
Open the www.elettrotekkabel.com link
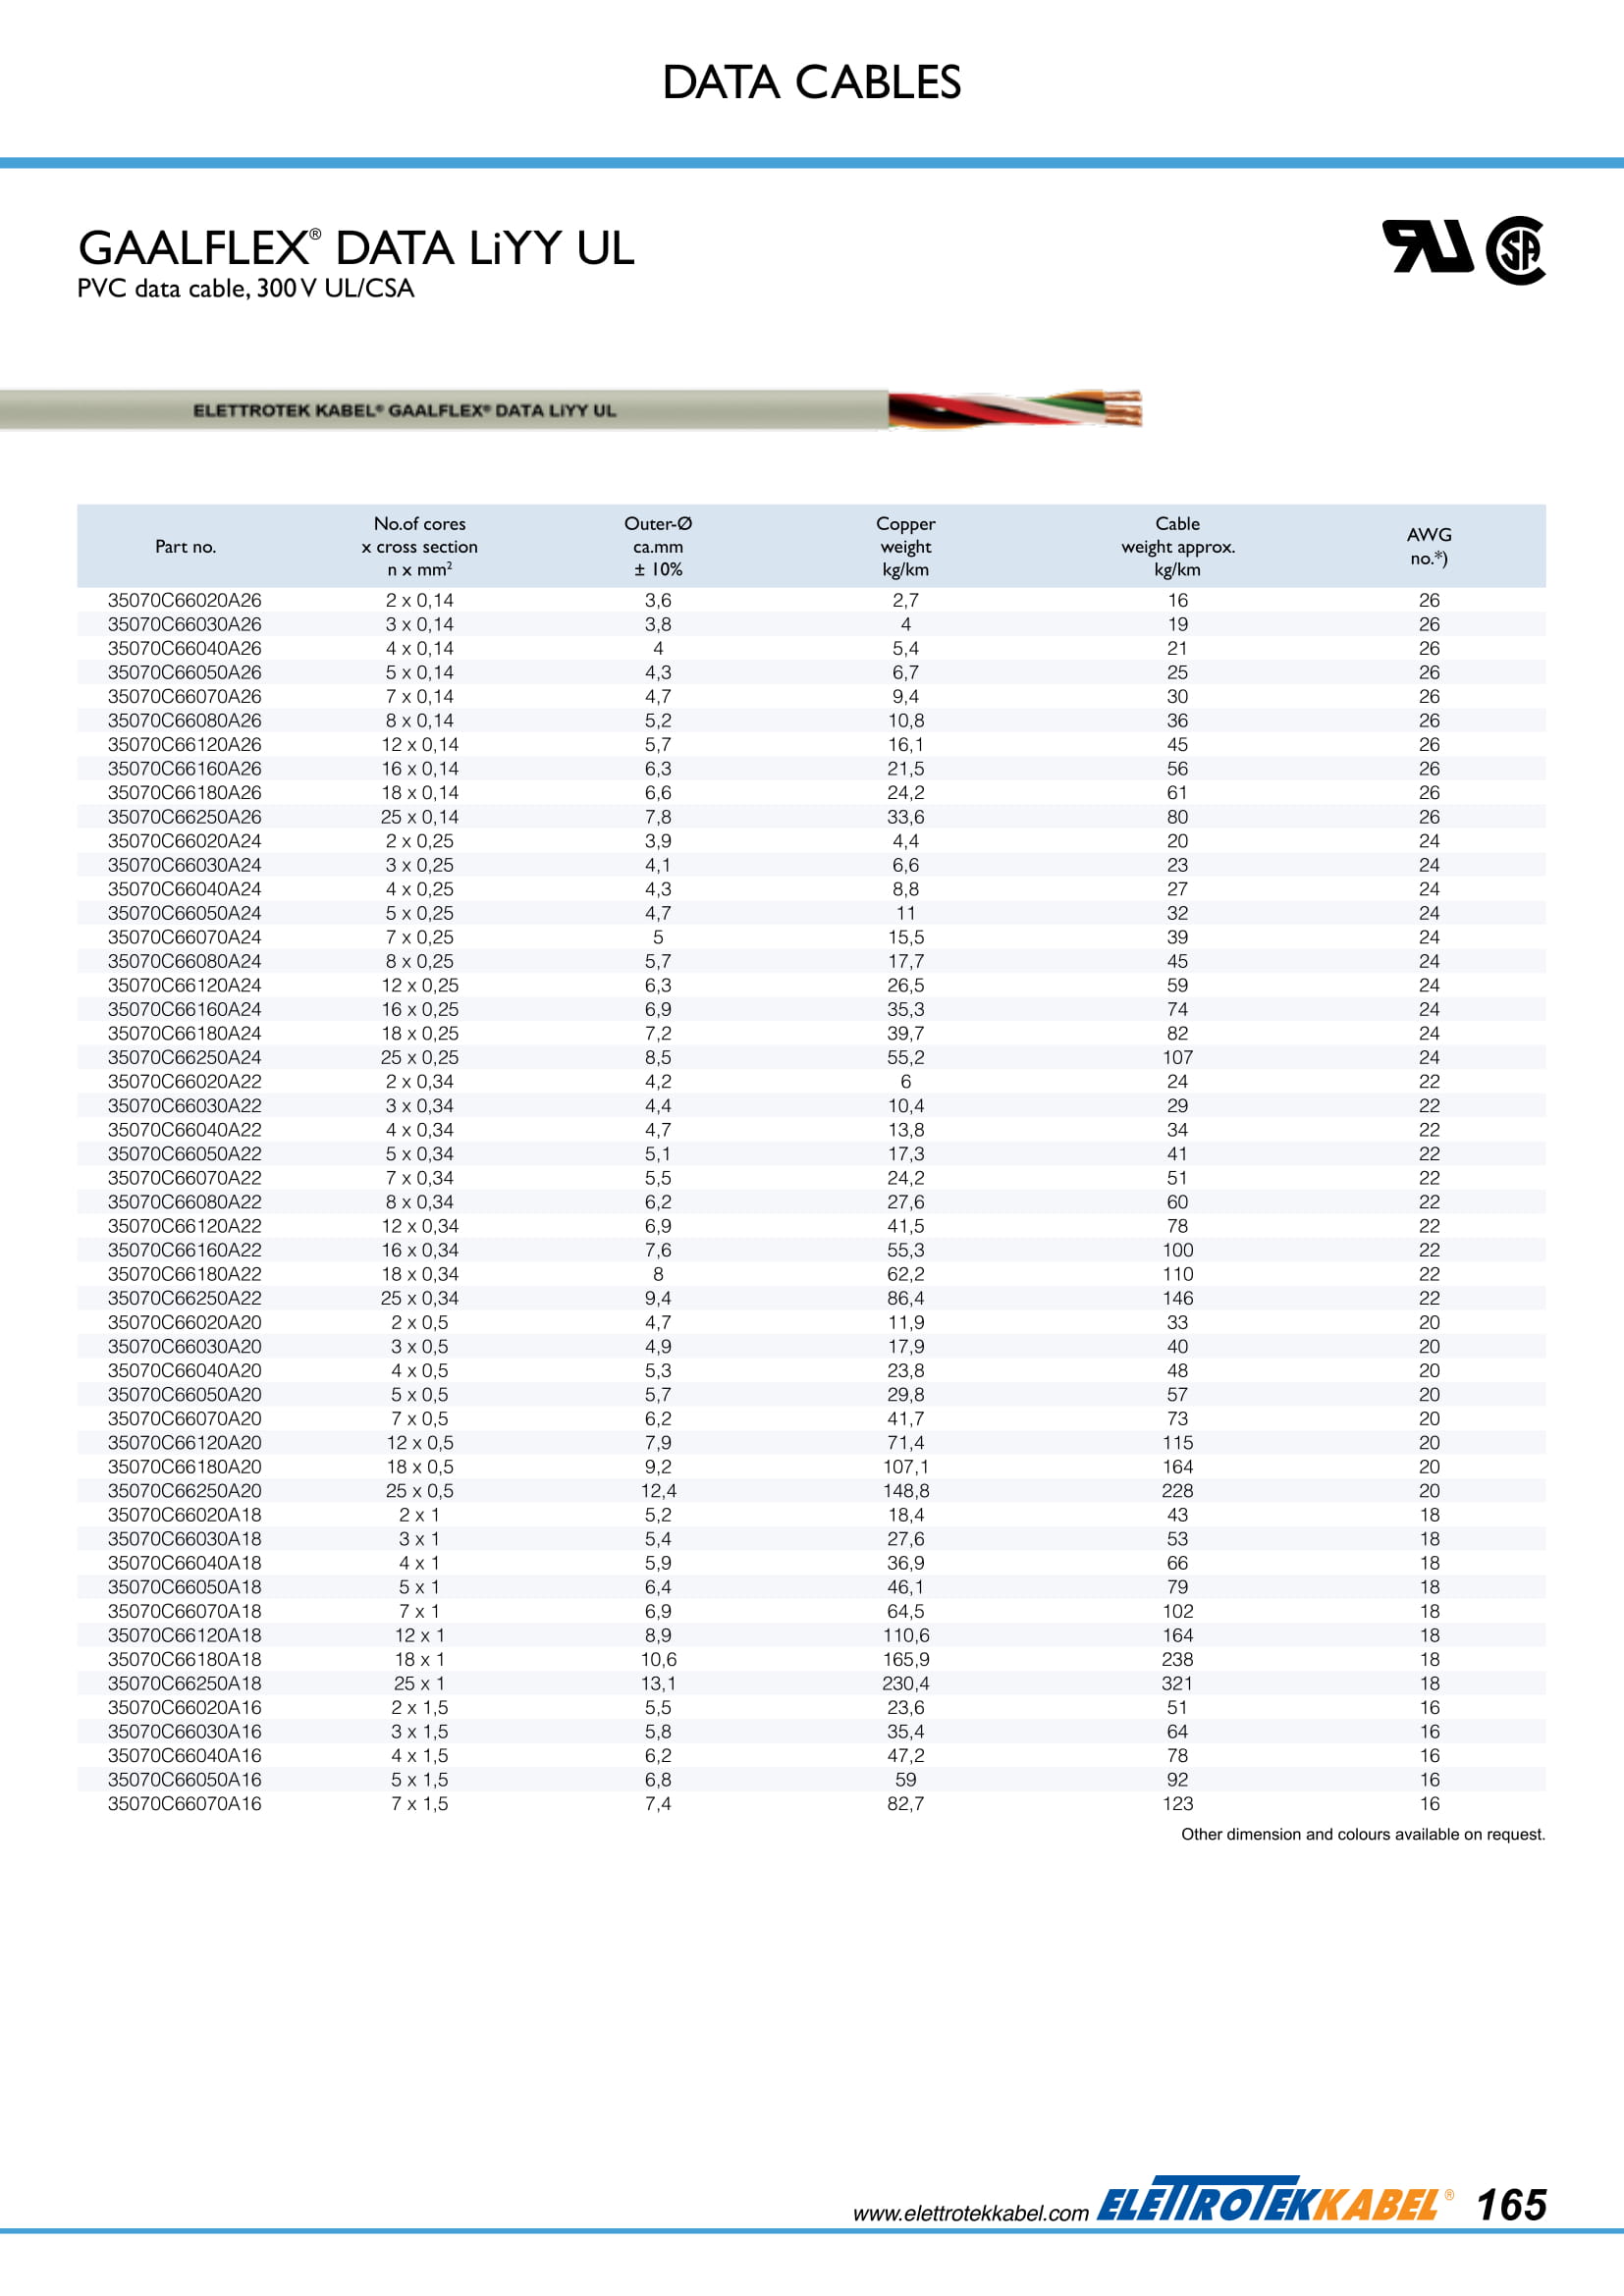point(970,2213)
